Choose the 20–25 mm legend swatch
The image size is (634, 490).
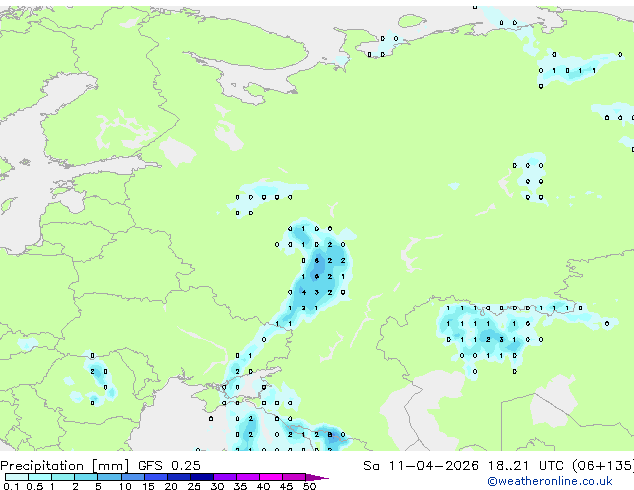pyautogui.click(x=179, y=477)
